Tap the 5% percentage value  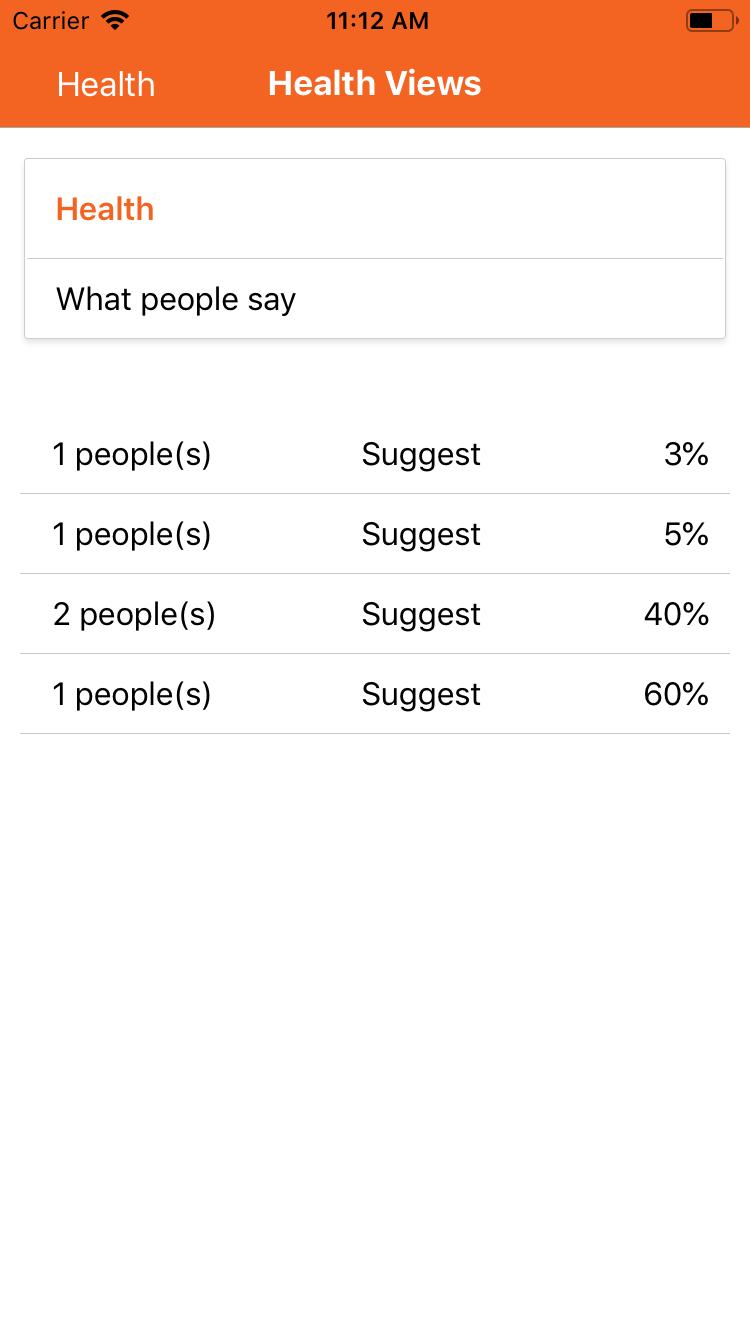[x=686, y=534]
